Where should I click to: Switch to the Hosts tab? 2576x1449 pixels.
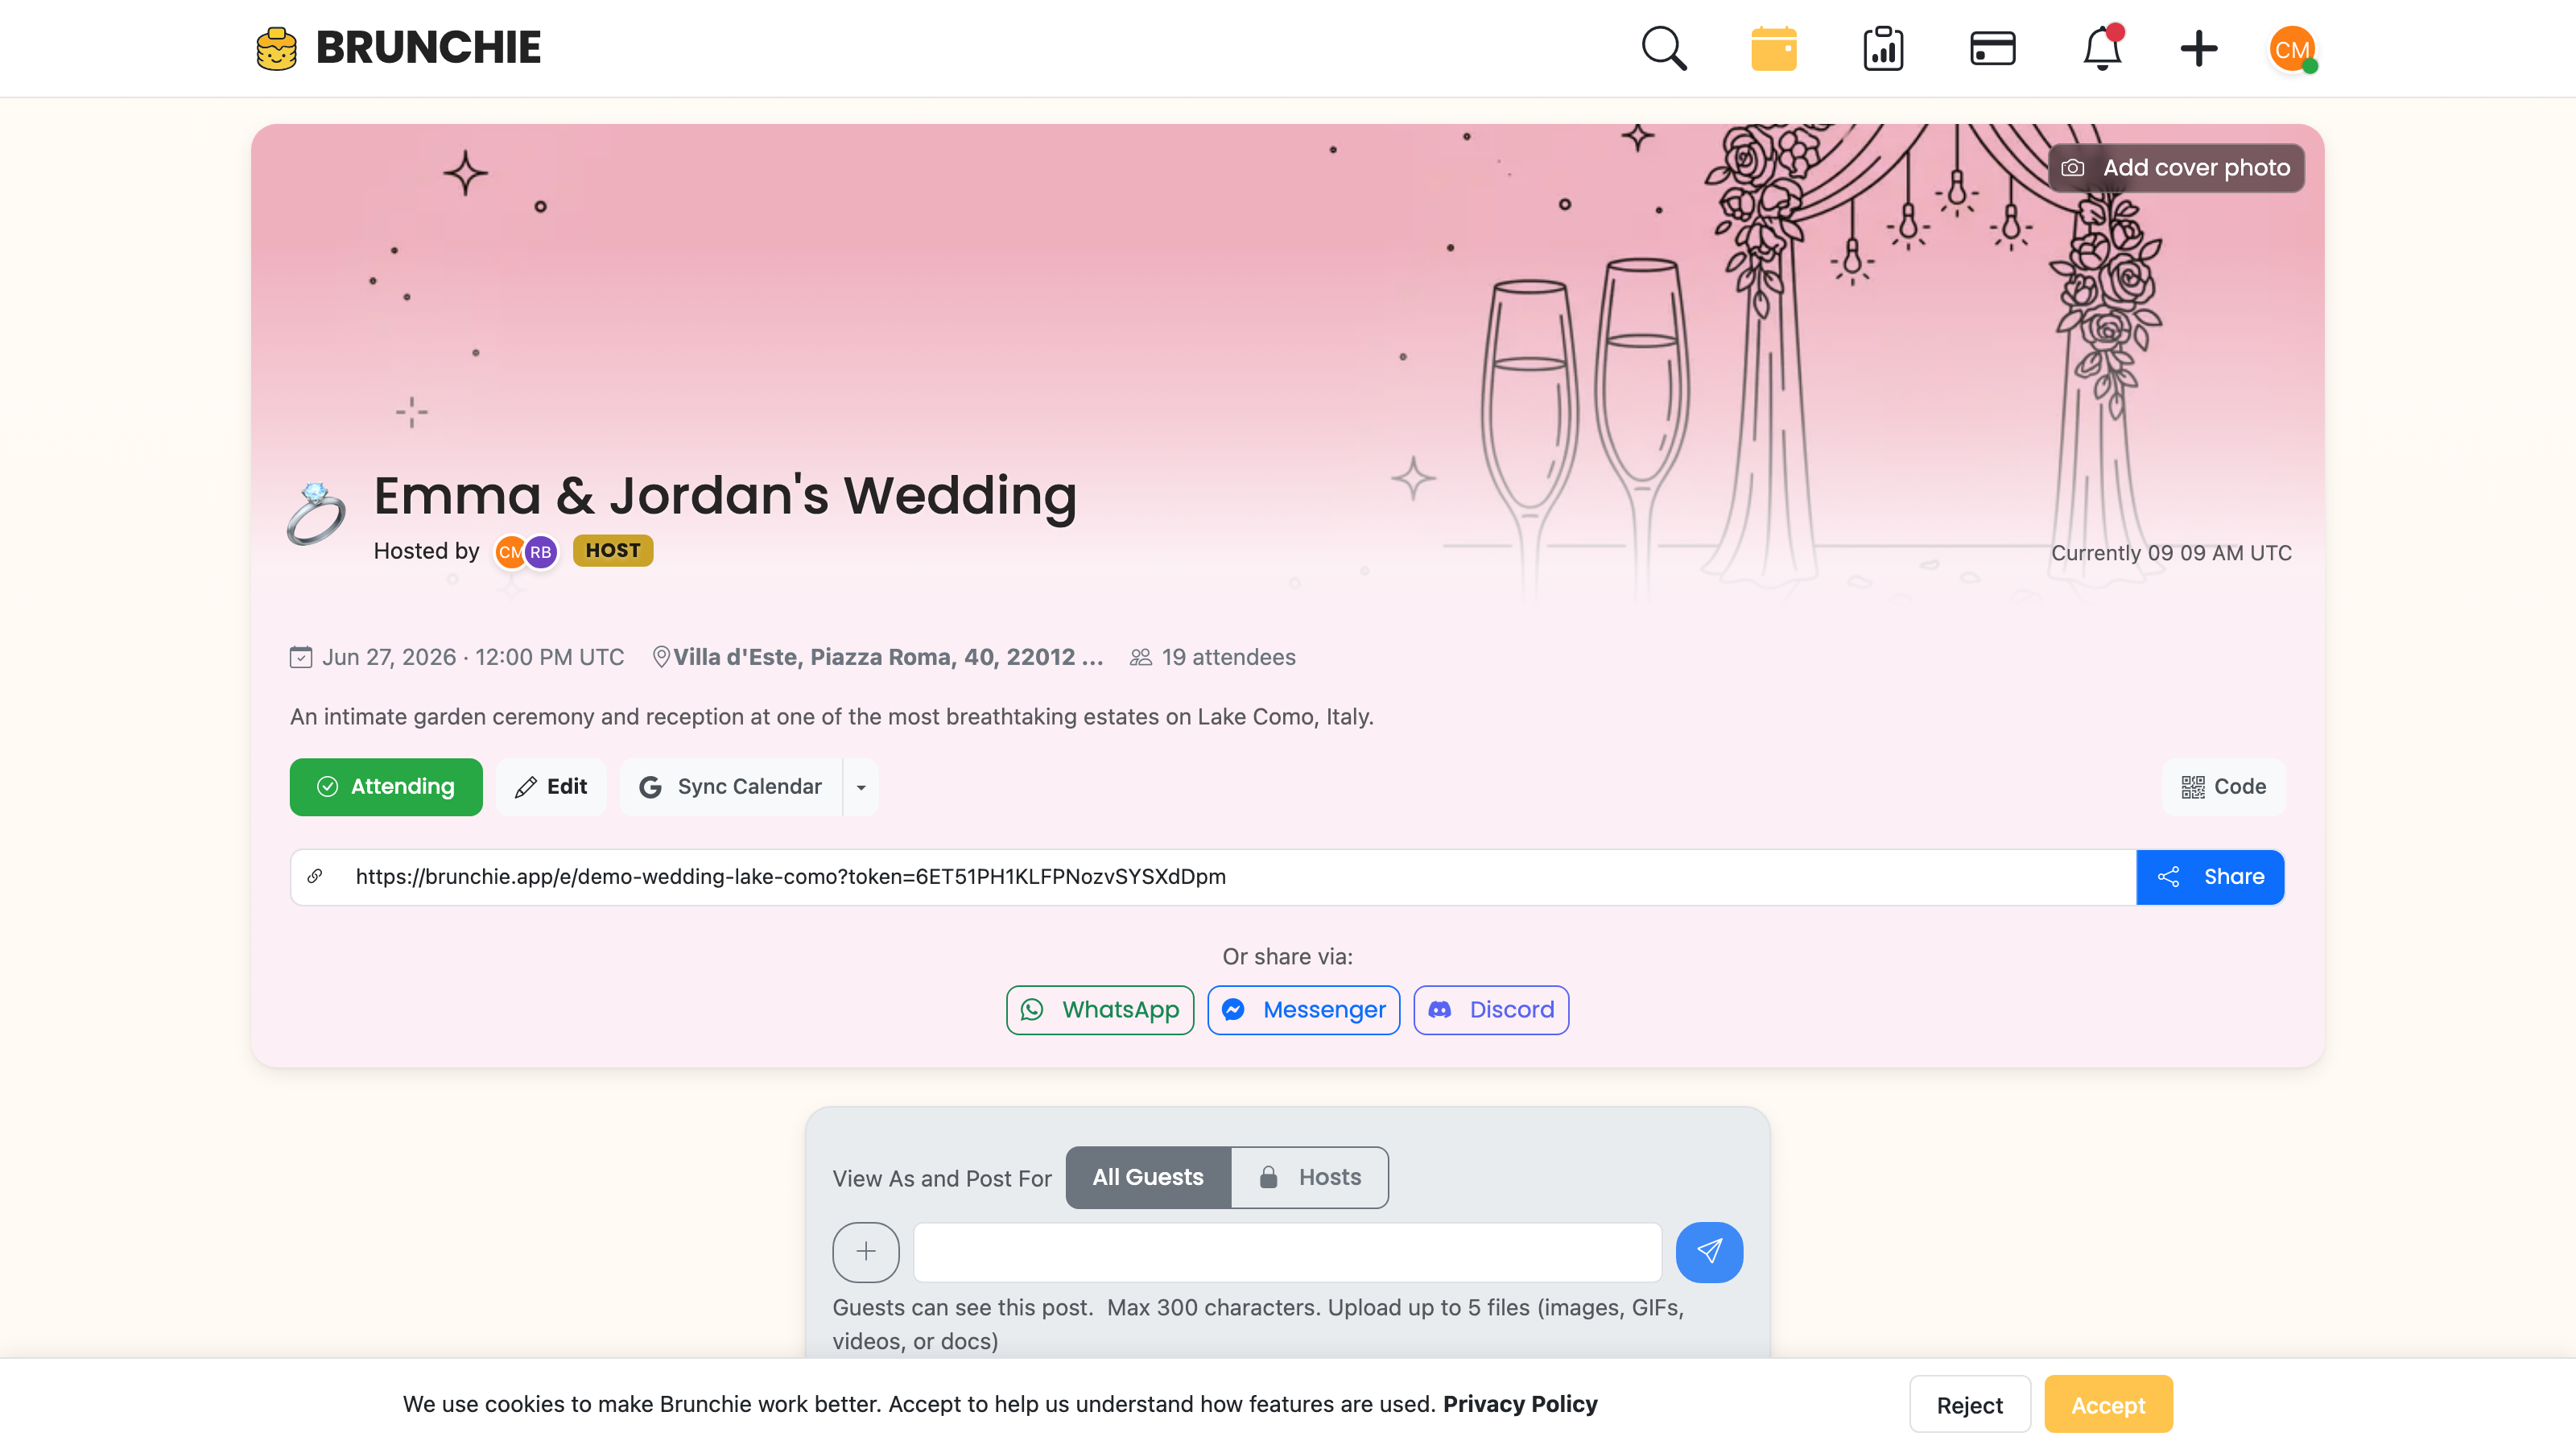1310,1177
